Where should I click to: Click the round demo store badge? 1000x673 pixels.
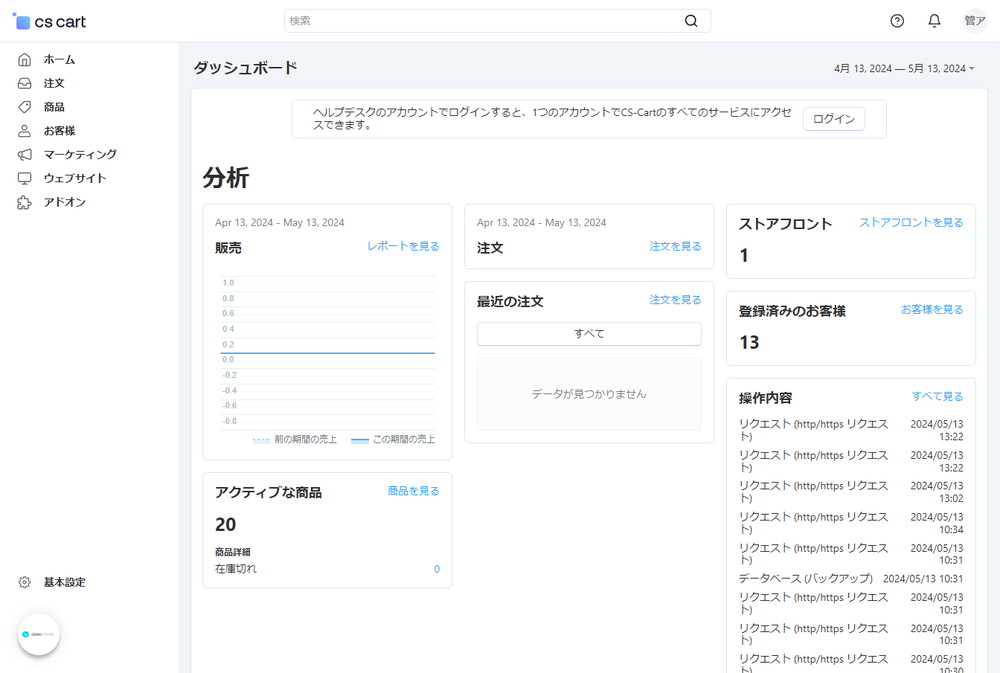pyautogui.click(x=38, y=634)
